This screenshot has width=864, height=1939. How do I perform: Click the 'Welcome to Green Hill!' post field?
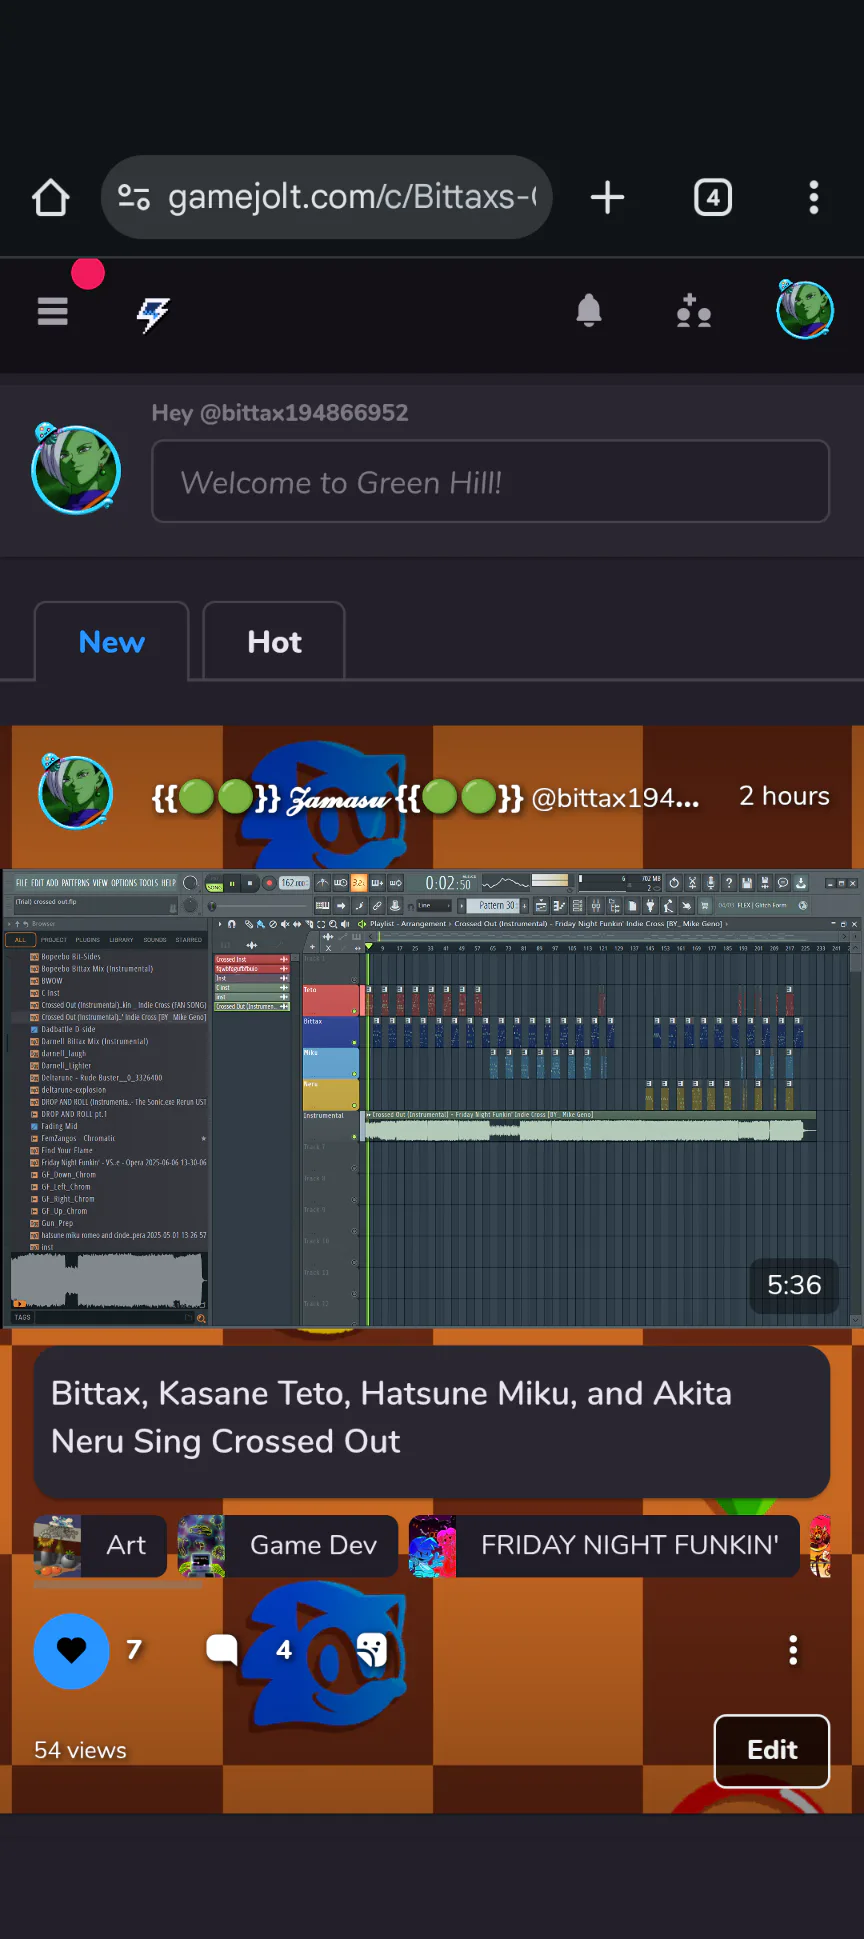click(490, 482)
